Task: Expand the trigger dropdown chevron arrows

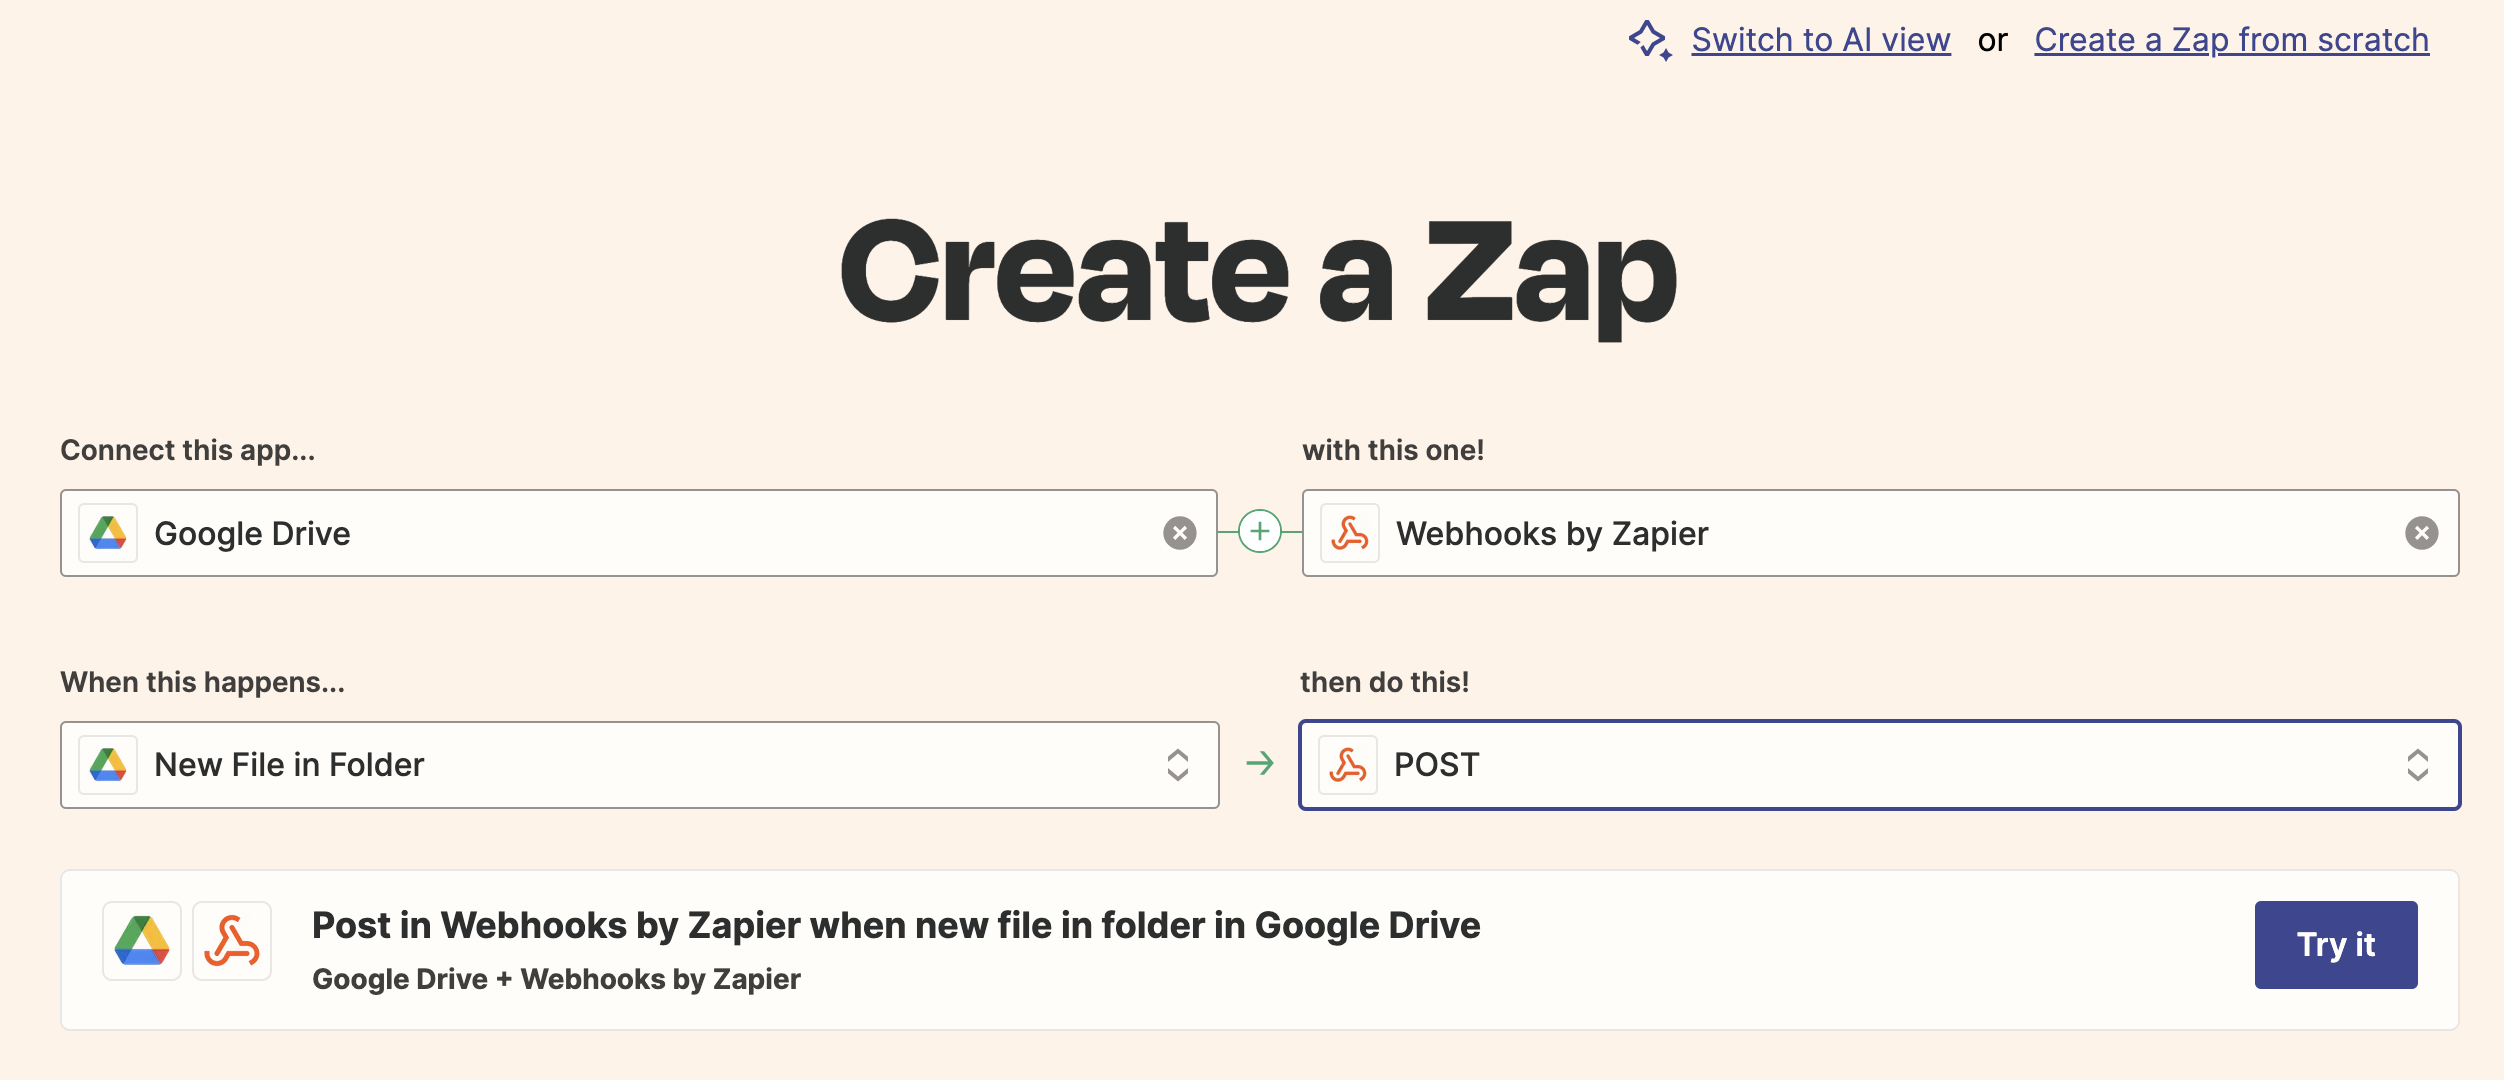Action: coord(1178,765)
